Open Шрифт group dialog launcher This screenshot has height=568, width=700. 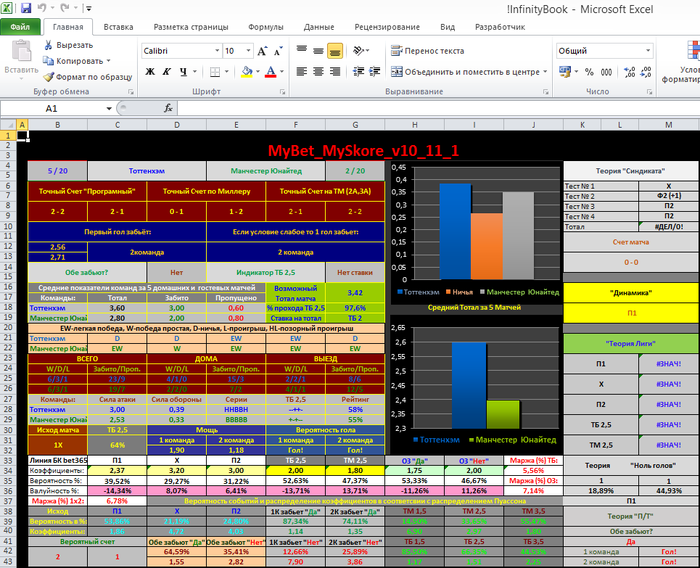282,92
